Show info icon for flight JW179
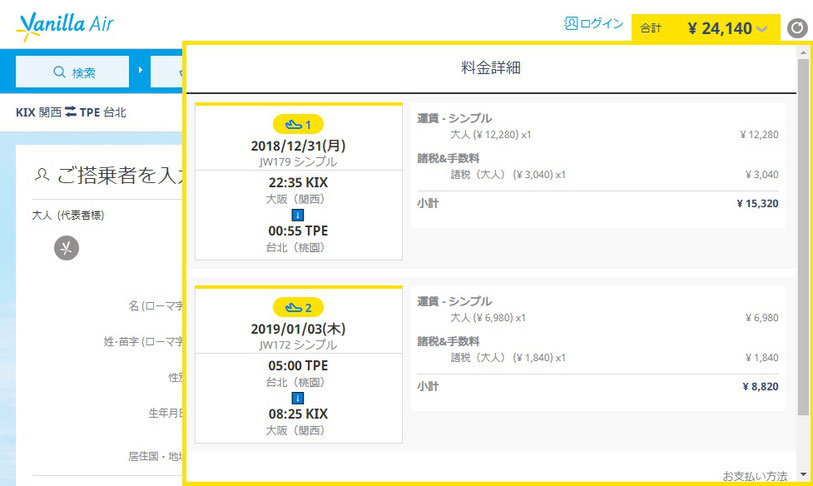The width and height of the screenshot is (813, 486). point(298,215)
